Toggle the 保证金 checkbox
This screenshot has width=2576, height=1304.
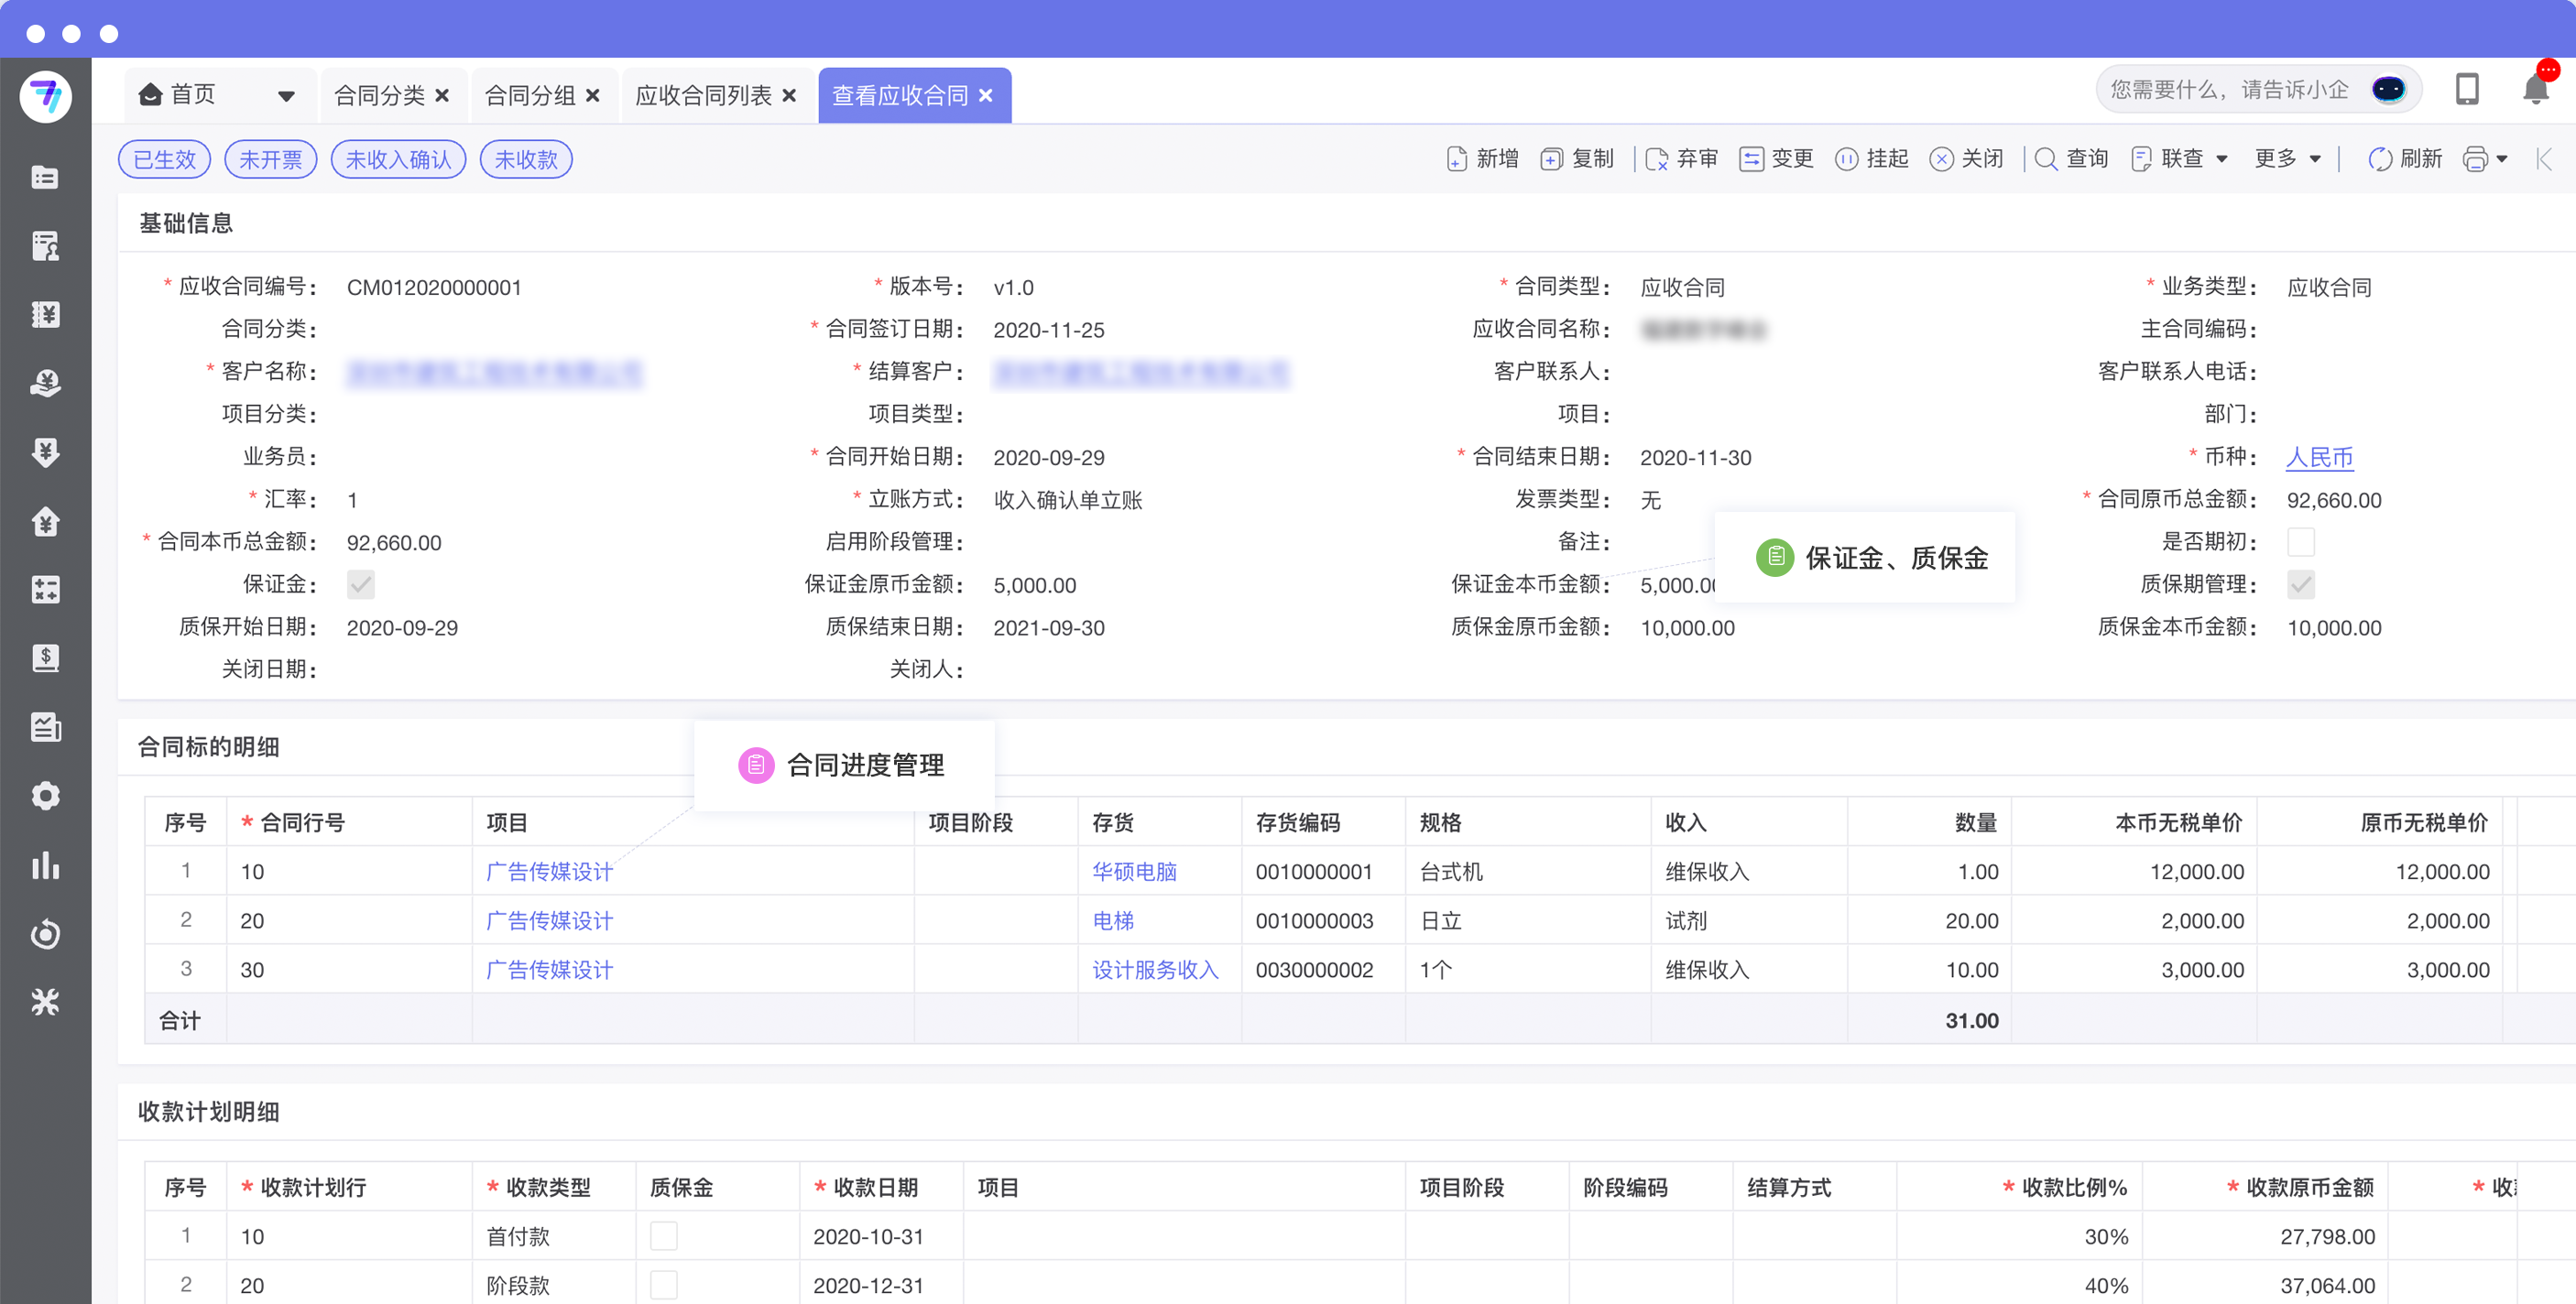pyautogui.click(x=361, y=584)
